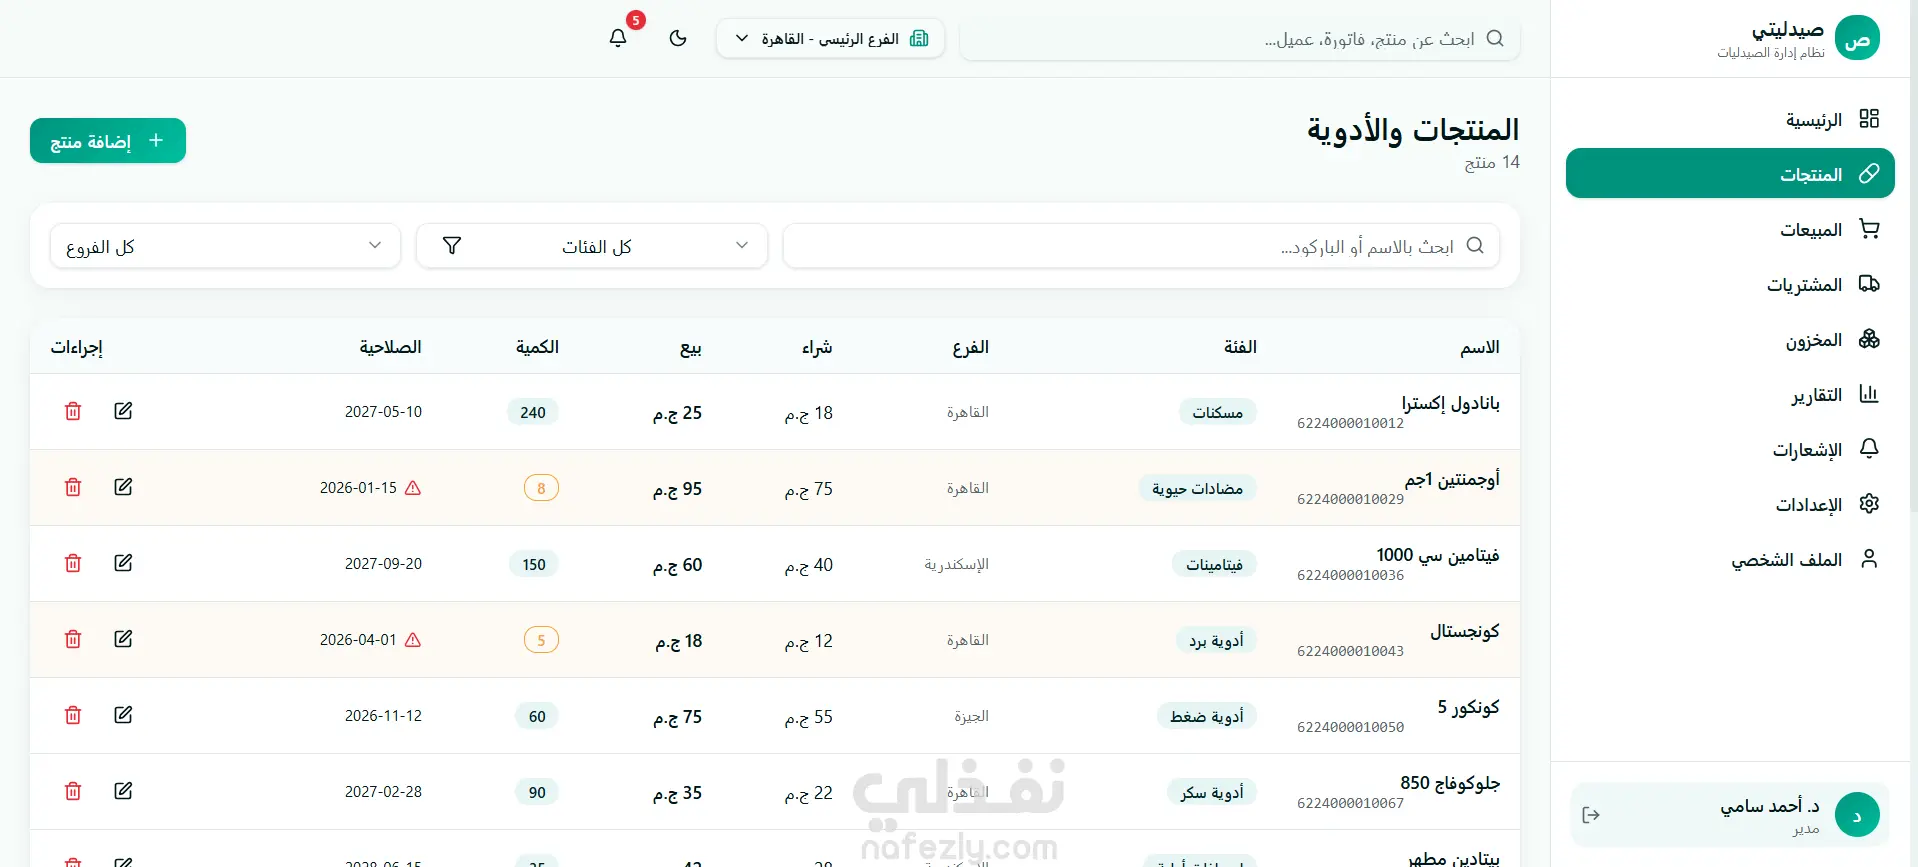Open التقارير sidebar section
This screenshot has height=867, width=1918.
(x=1730, y=394)
